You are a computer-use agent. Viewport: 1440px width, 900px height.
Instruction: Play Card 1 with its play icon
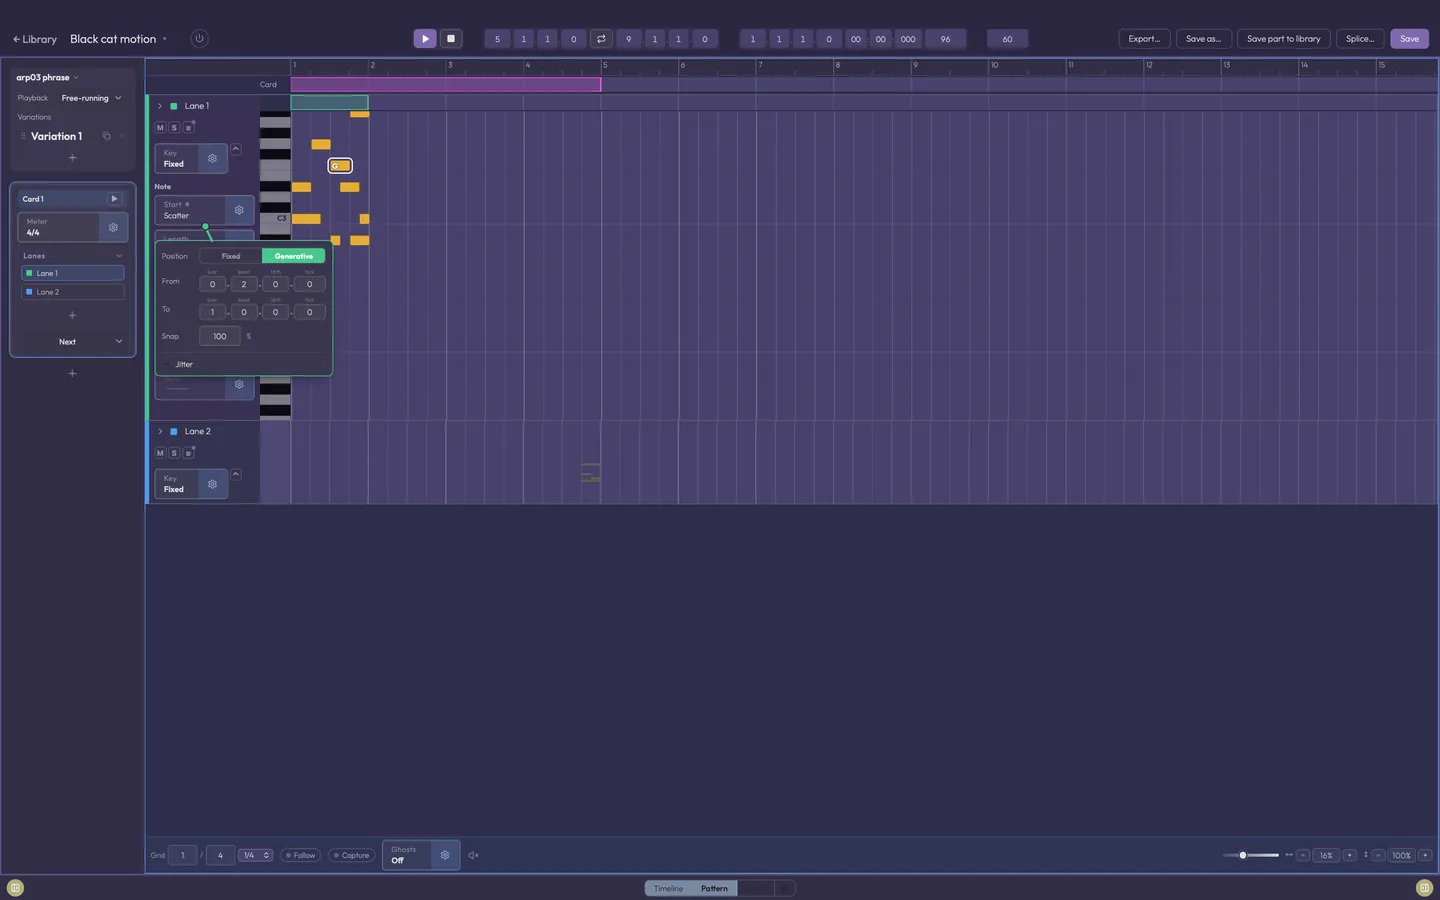pyautogui.click(x=114, y=199)
